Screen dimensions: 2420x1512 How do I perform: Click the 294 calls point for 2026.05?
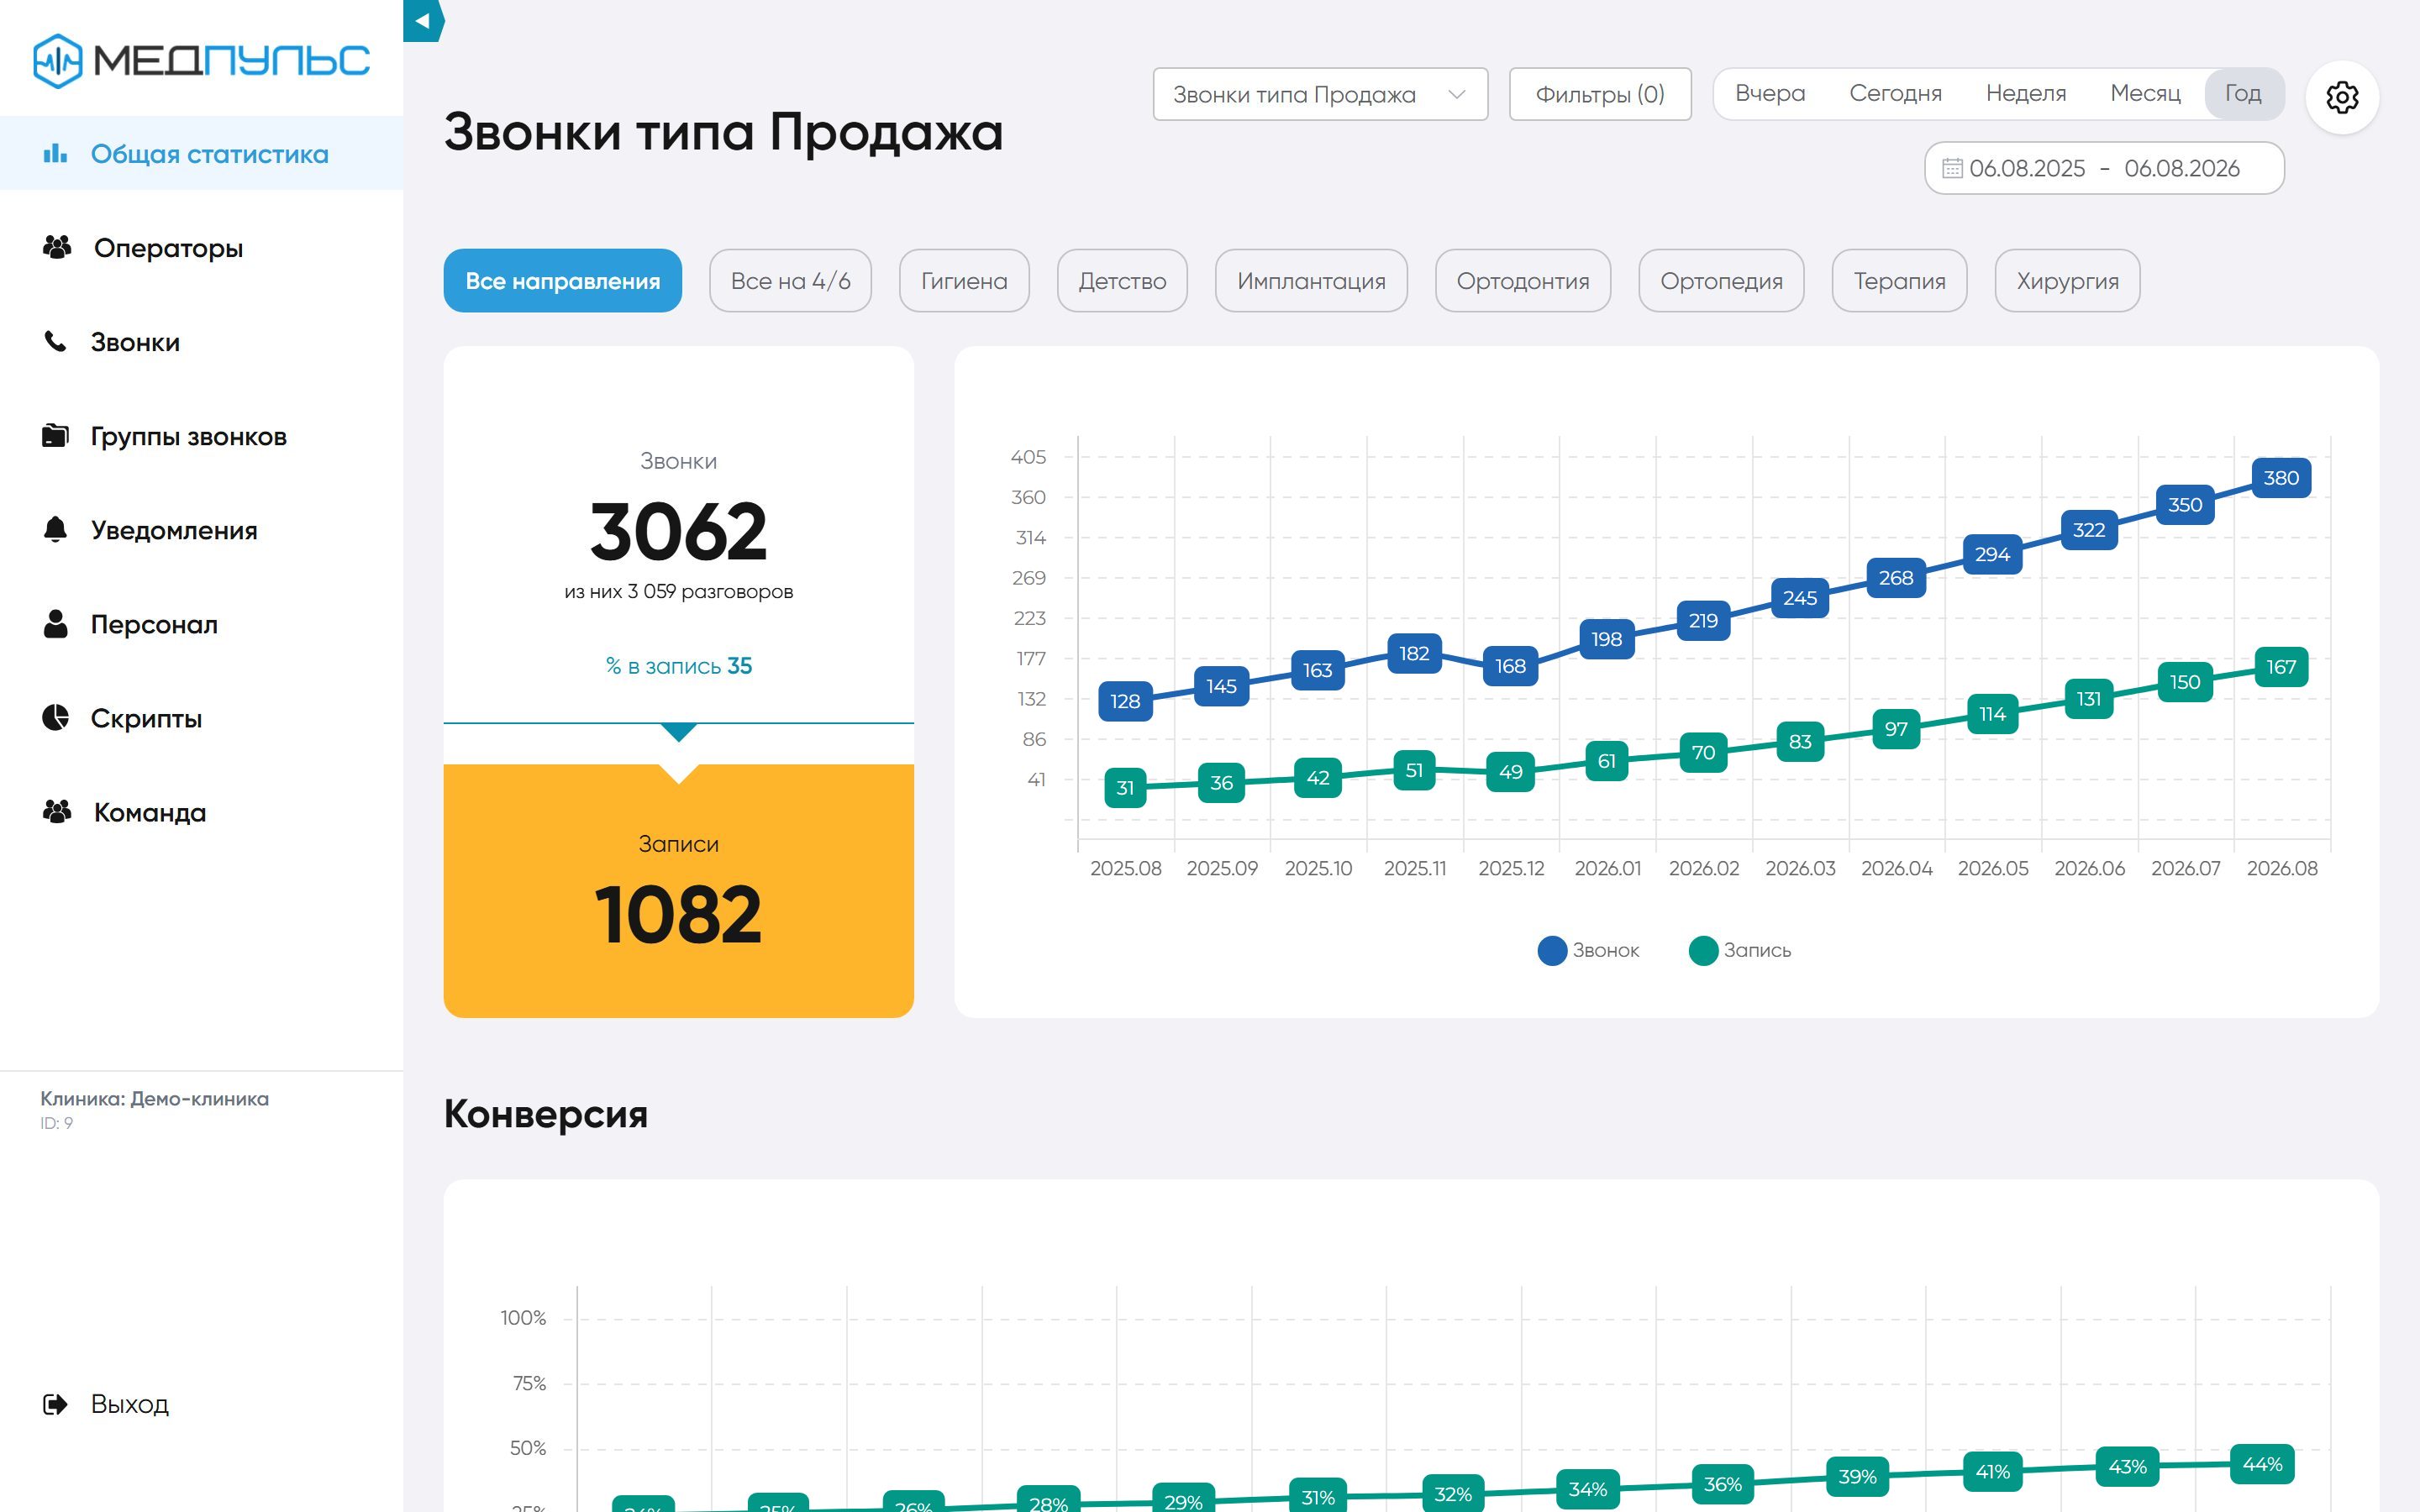pyautogui.click(x=1992, y=554)
